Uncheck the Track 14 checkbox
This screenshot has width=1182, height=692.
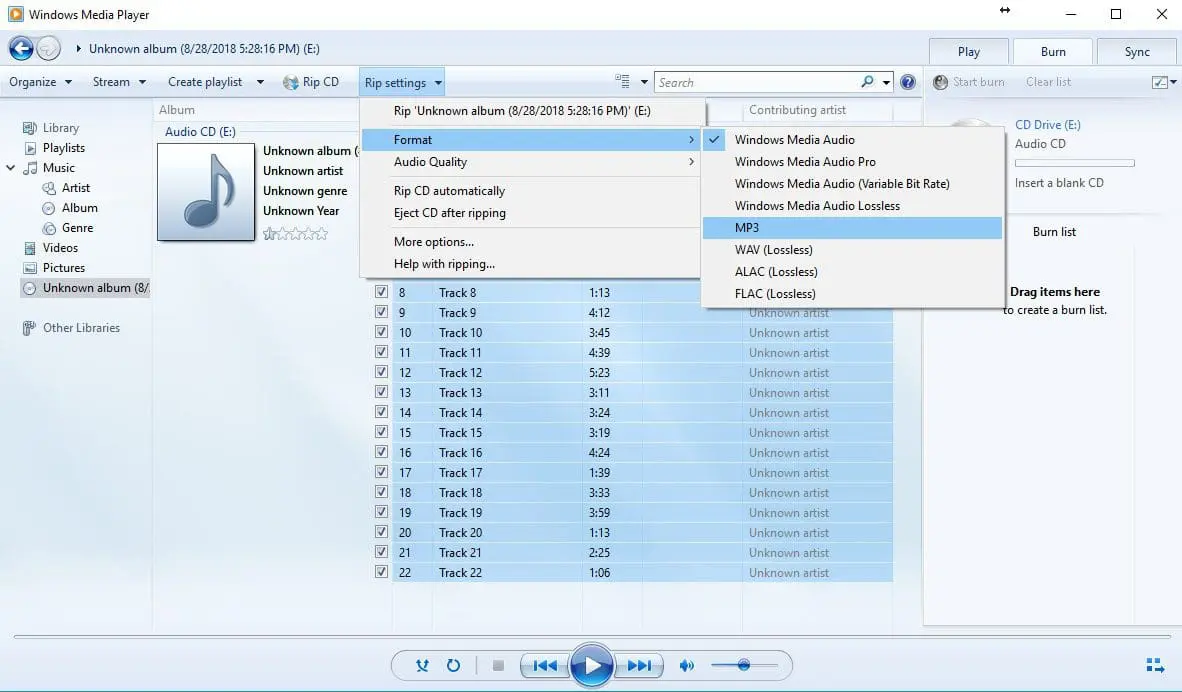click(381, 412)
